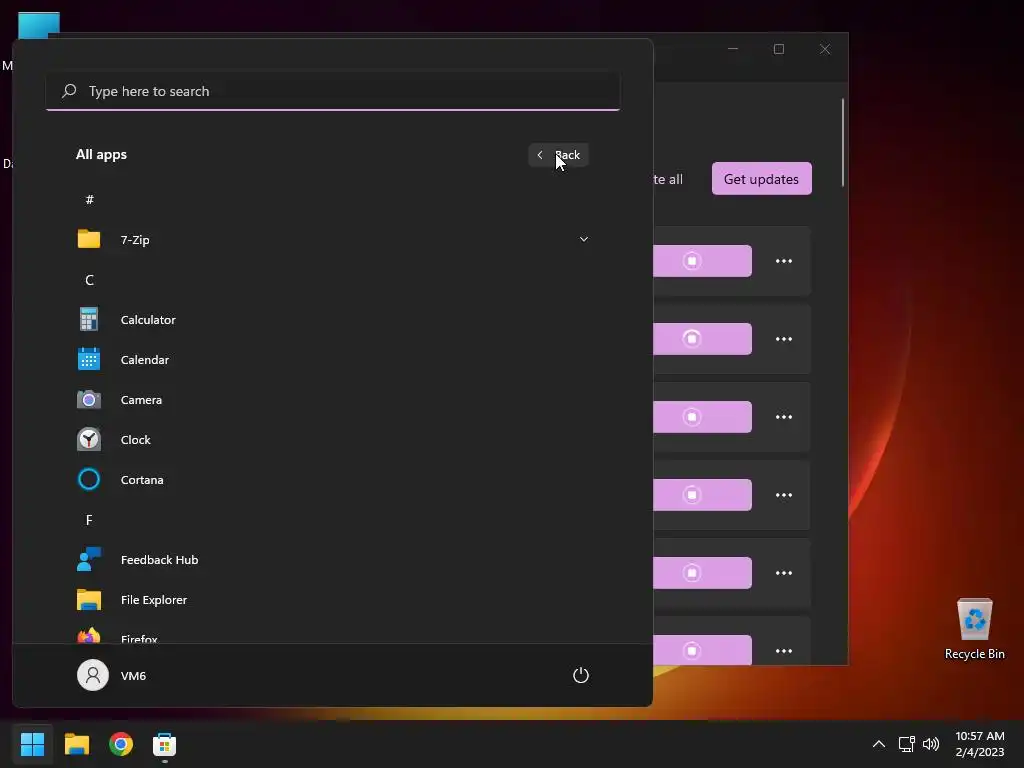This screenshot has width=1024, height=768.
Task: Click the partially hidden update all link
Action: [x=668, y=179]
